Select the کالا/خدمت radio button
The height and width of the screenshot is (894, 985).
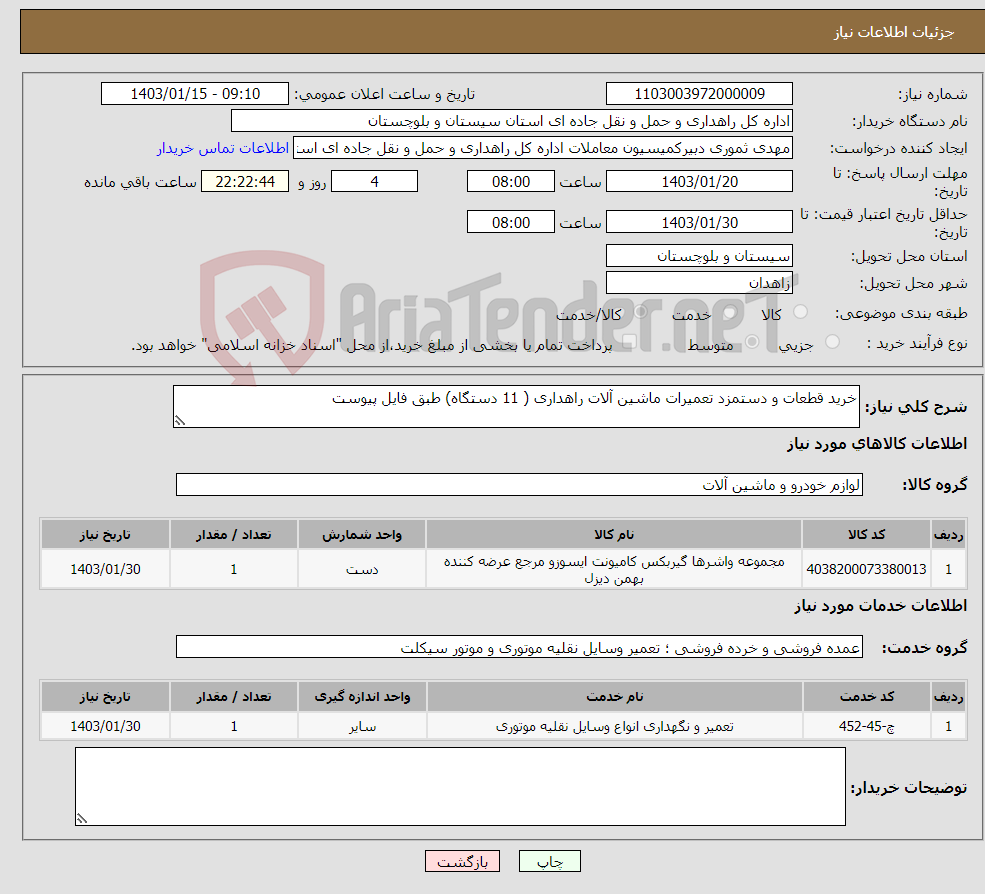click(x=641, y=312)
